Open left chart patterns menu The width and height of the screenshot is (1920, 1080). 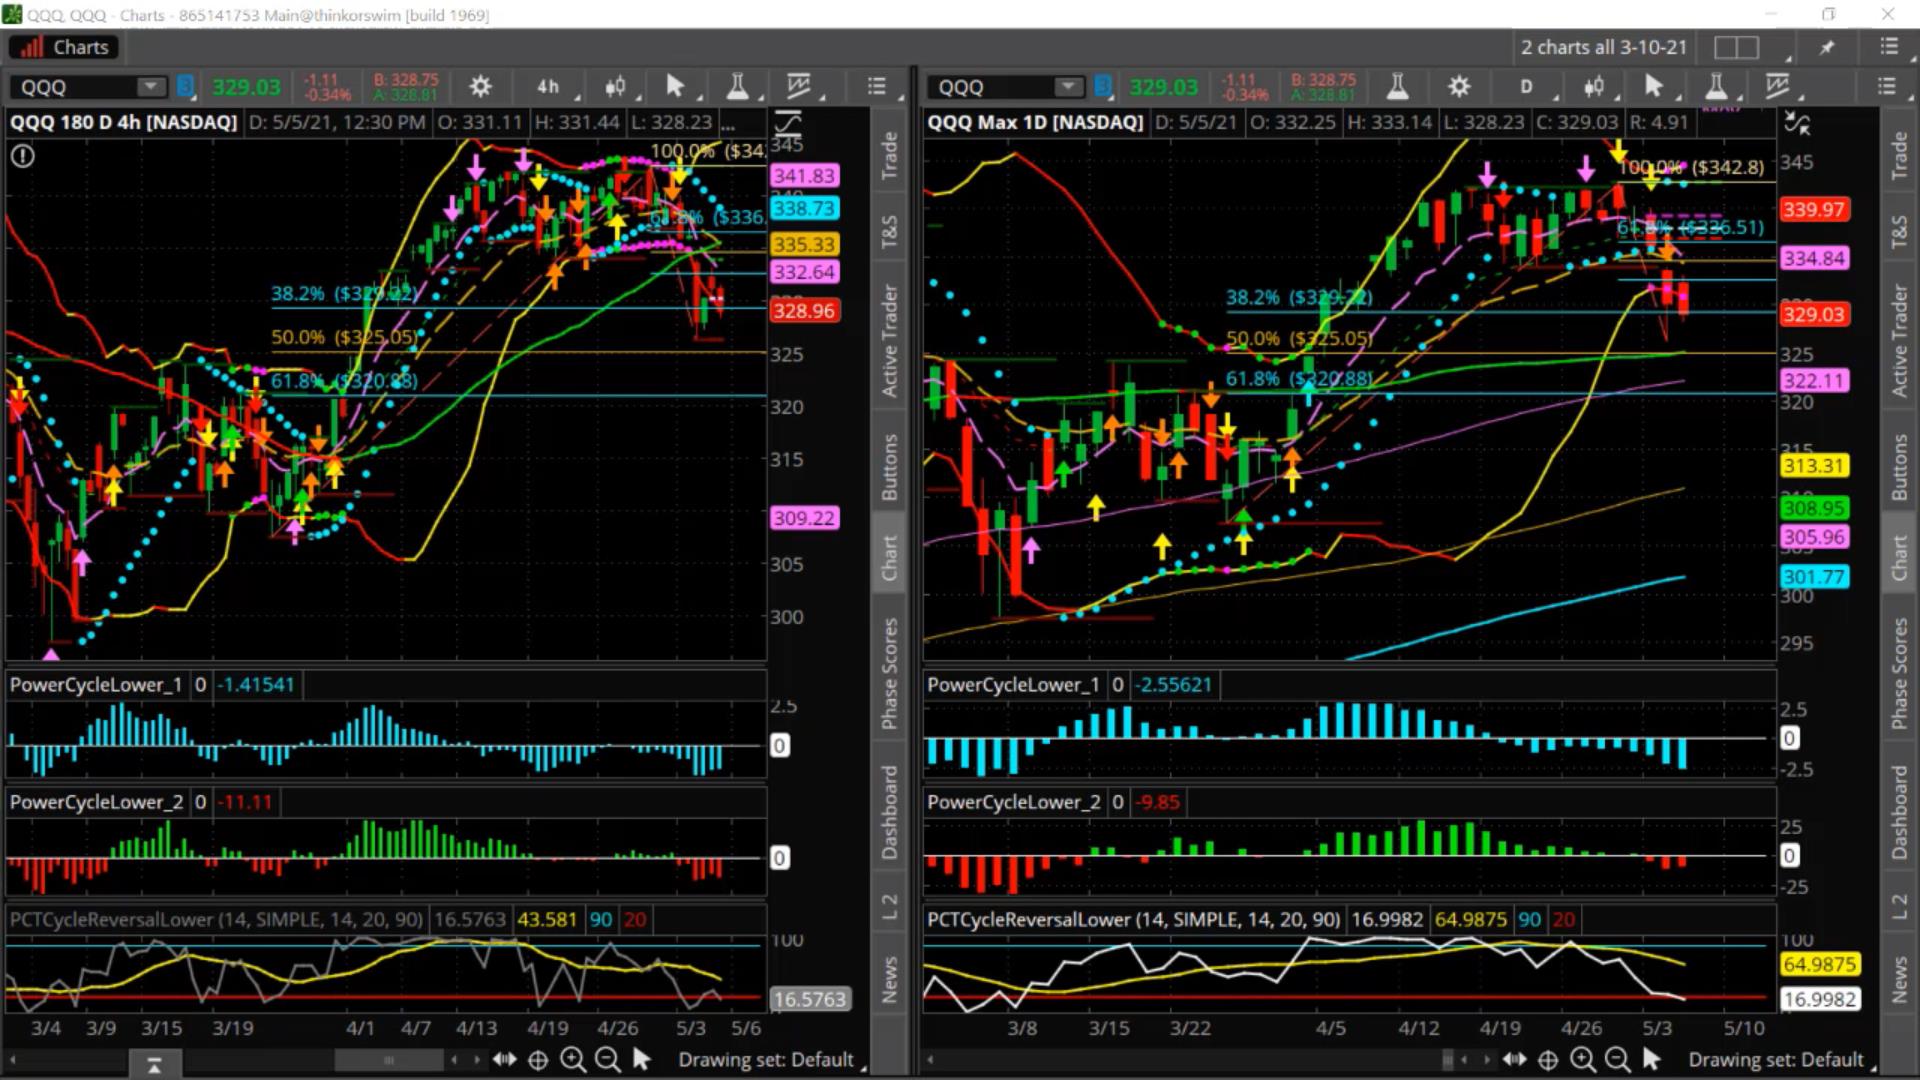799,87
